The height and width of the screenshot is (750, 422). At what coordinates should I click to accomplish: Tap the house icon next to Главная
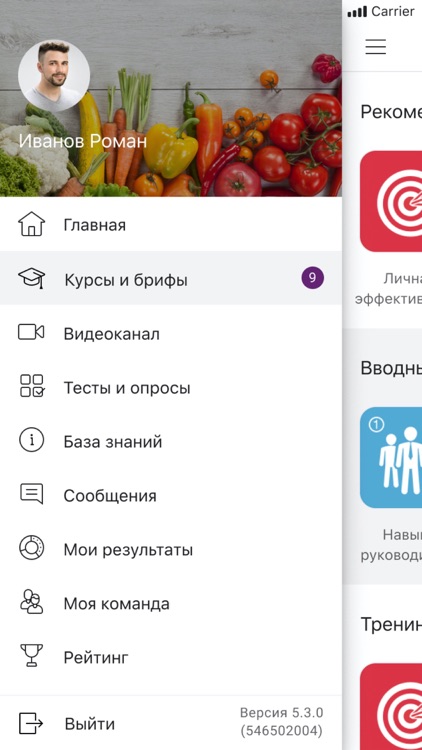32,224
